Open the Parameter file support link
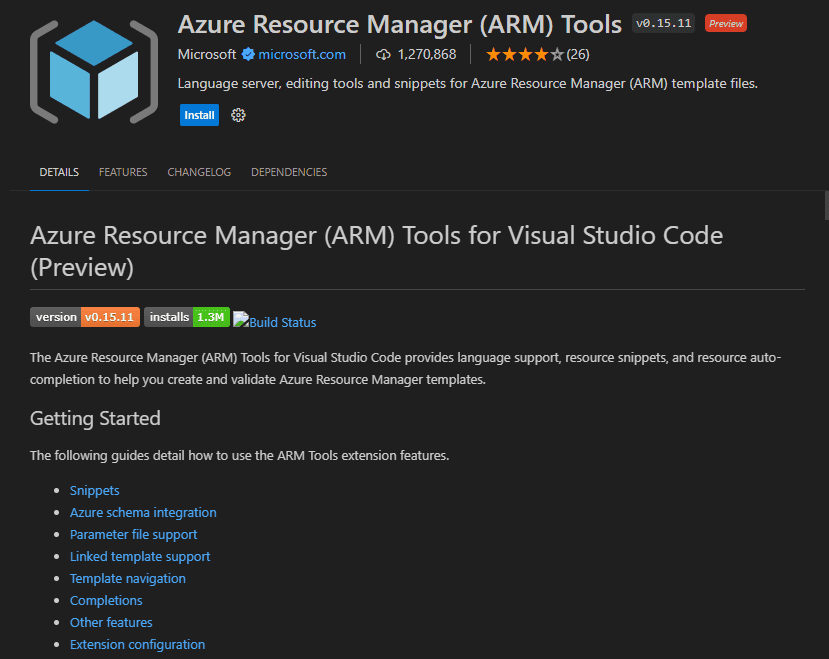The height and width of the screenshot is (659, 829). coord(133,535)
